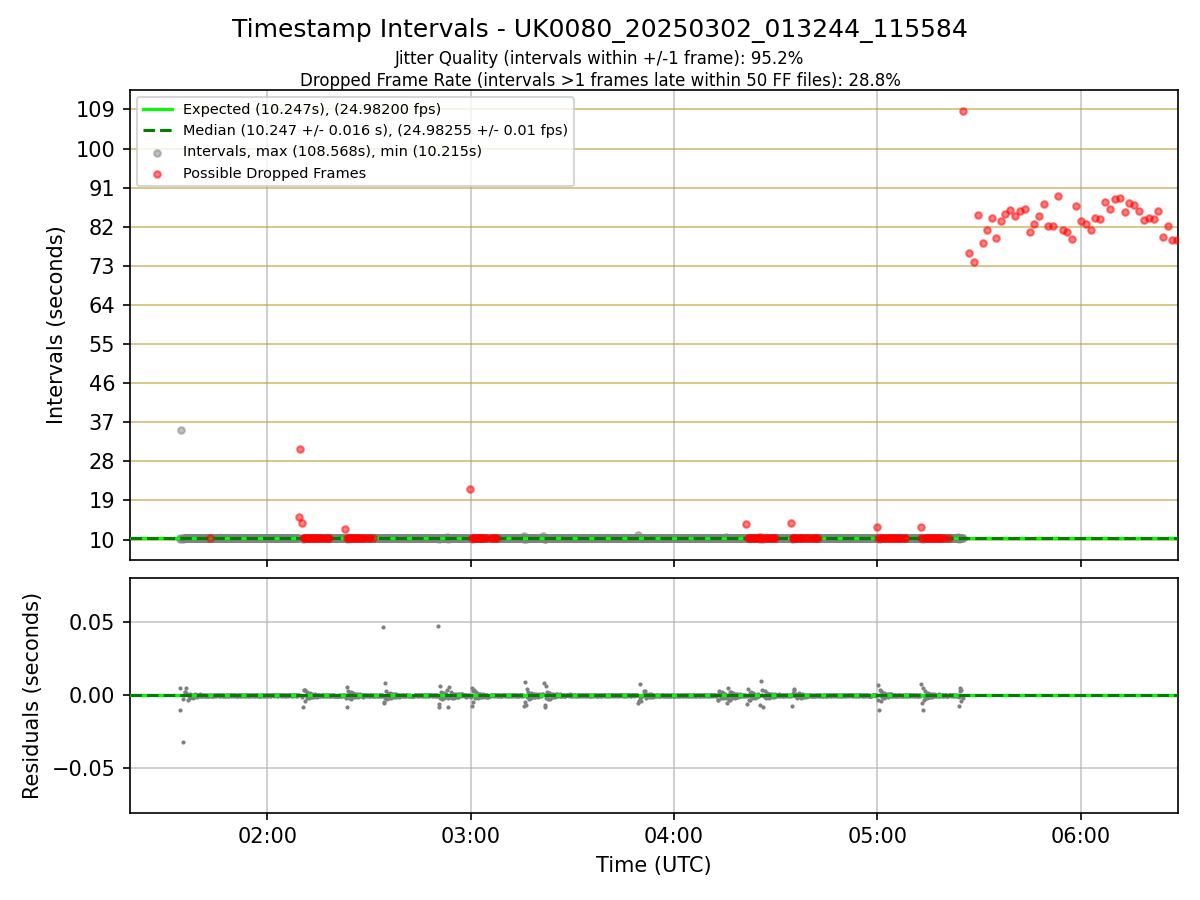Click the 82 y-axis tick label
Viewport: 1200px width, 900px height.
click(x=104, y=227)
